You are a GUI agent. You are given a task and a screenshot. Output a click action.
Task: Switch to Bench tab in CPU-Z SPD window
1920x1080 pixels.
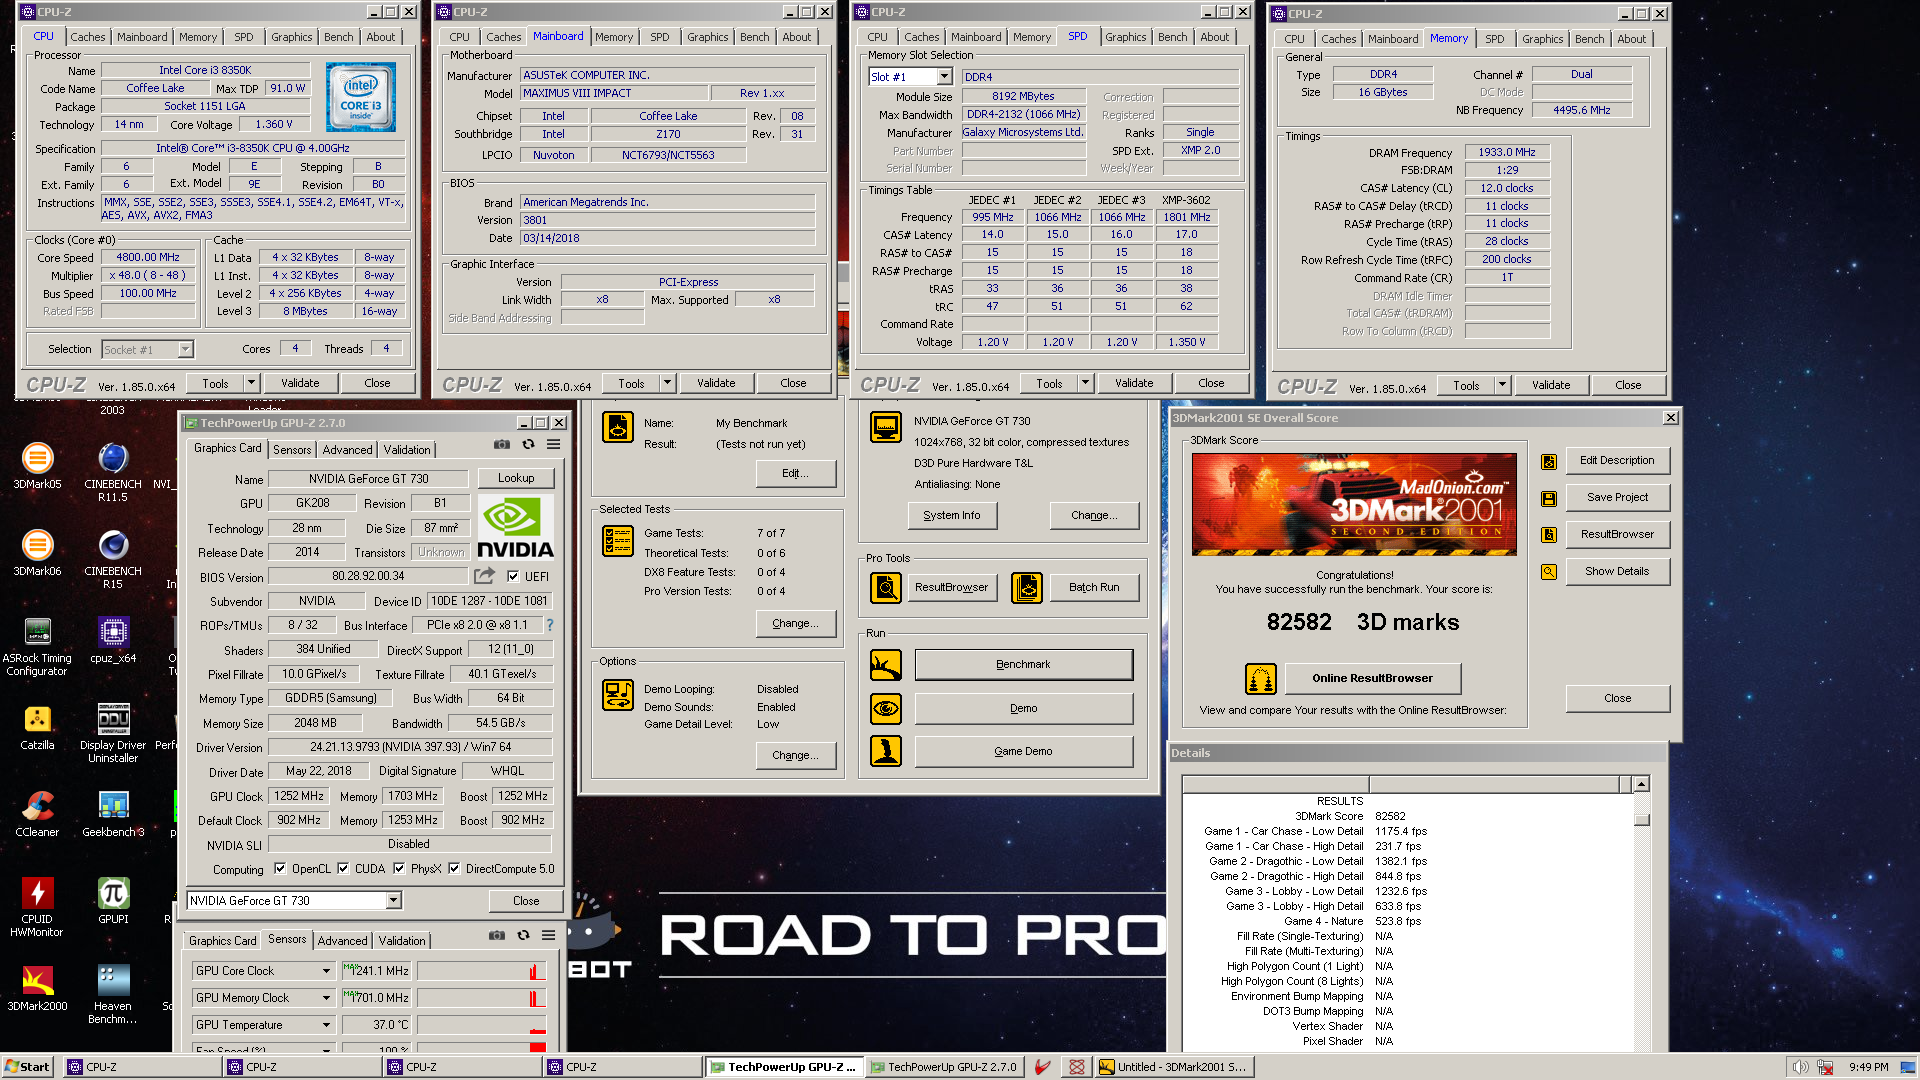[x=1172, y=37]
